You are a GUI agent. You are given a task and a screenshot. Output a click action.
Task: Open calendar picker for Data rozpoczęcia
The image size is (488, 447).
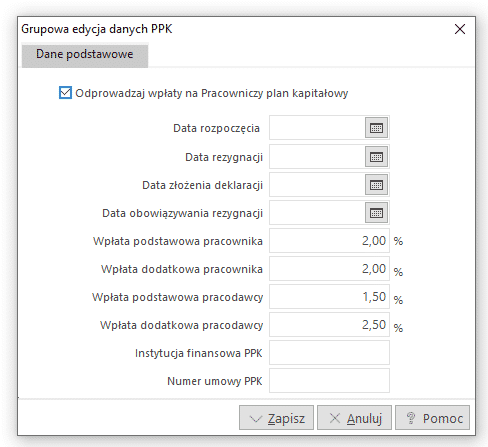(377, 128)
